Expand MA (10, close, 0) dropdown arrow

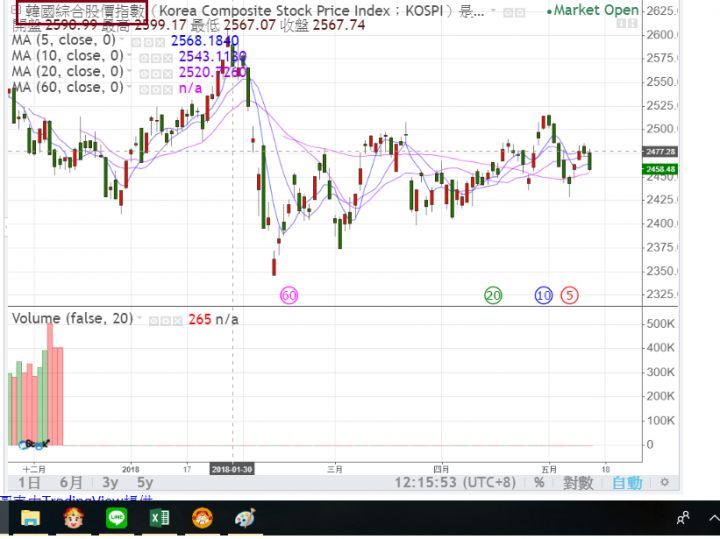pyautogui.click(x=129, y=56)
